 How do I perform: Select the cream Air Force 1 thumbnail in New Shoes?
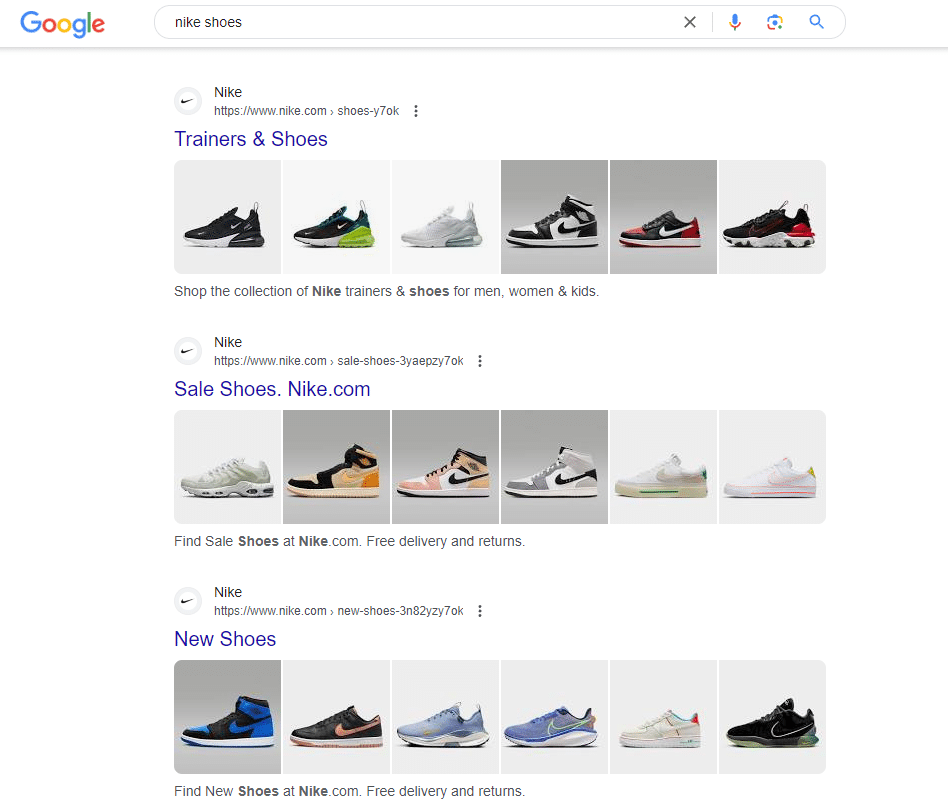[663, 717]
